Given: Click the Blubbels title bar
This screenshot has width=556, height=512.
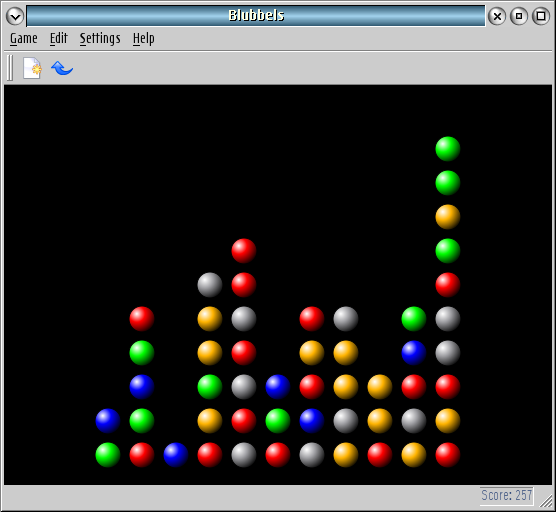Looking at the screenshot, I should (256, 16).
